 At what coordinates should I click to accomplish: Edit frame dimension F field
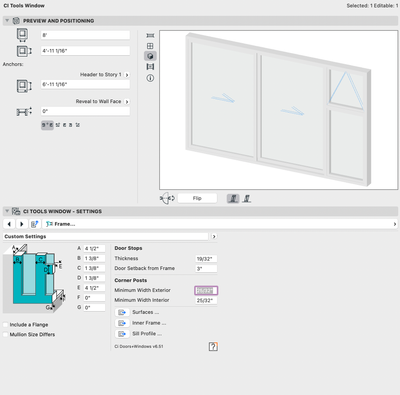[x=94, y=298]
